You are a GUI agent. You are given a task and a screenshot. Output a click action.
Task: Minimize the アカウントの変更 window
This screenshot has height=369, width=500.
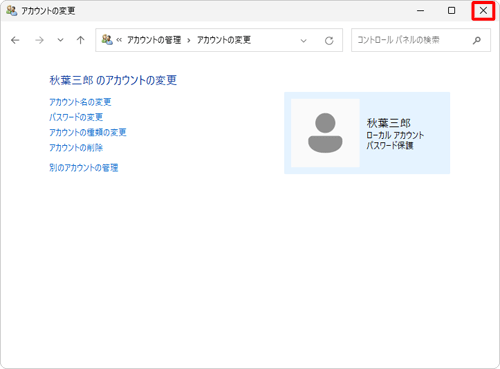tap(420, 11)
